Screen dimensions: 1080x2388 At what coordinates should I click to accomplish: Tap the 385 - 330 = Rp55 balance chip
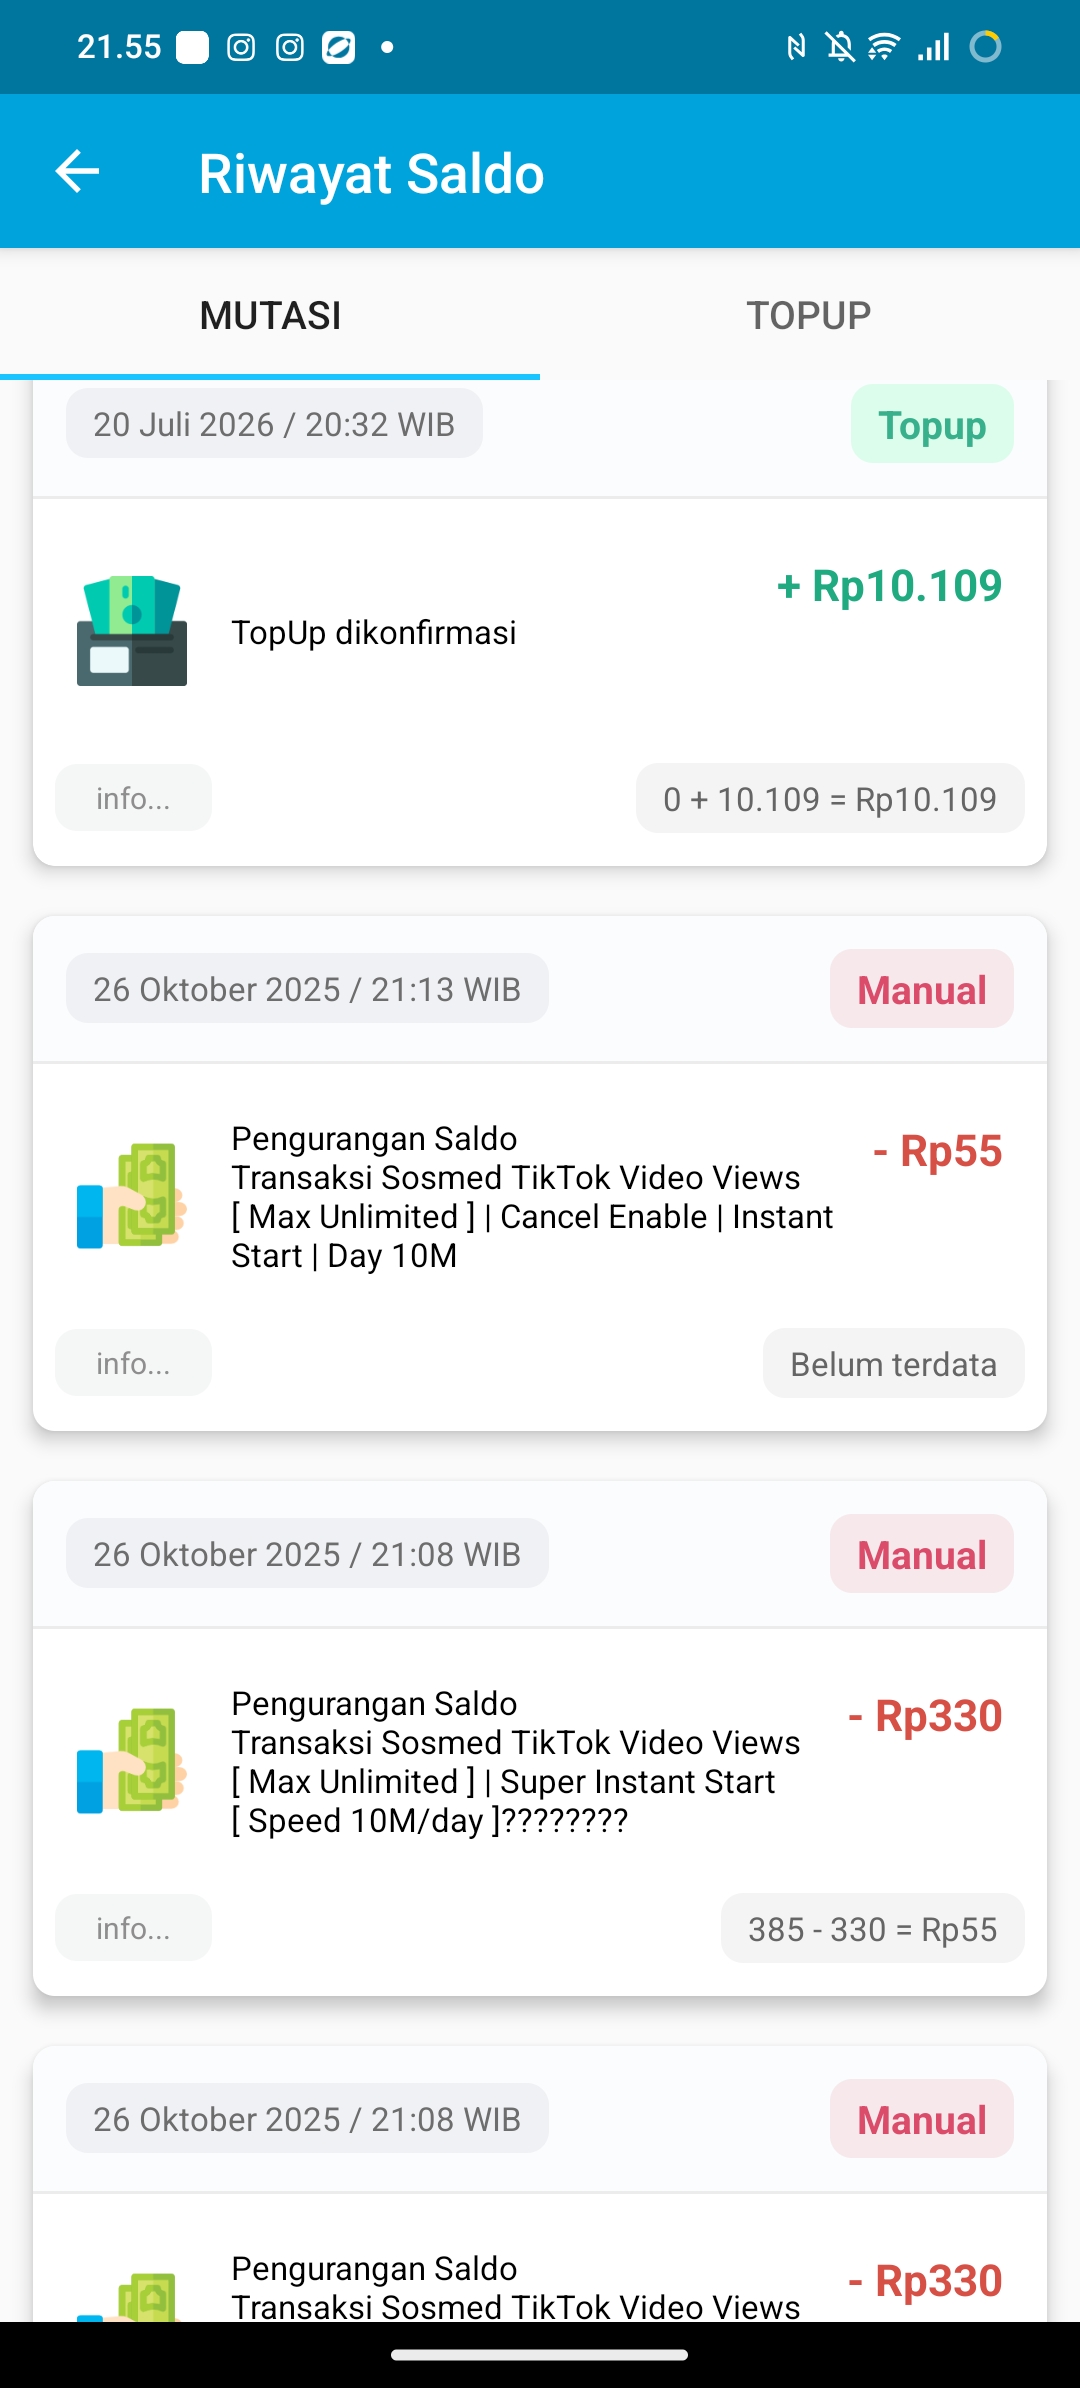click(873, 1929)
